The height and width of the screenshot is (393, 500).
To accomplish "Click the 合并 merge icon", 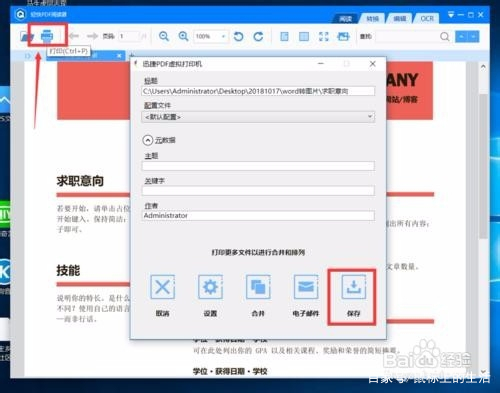I will click(x=258, y=287).
